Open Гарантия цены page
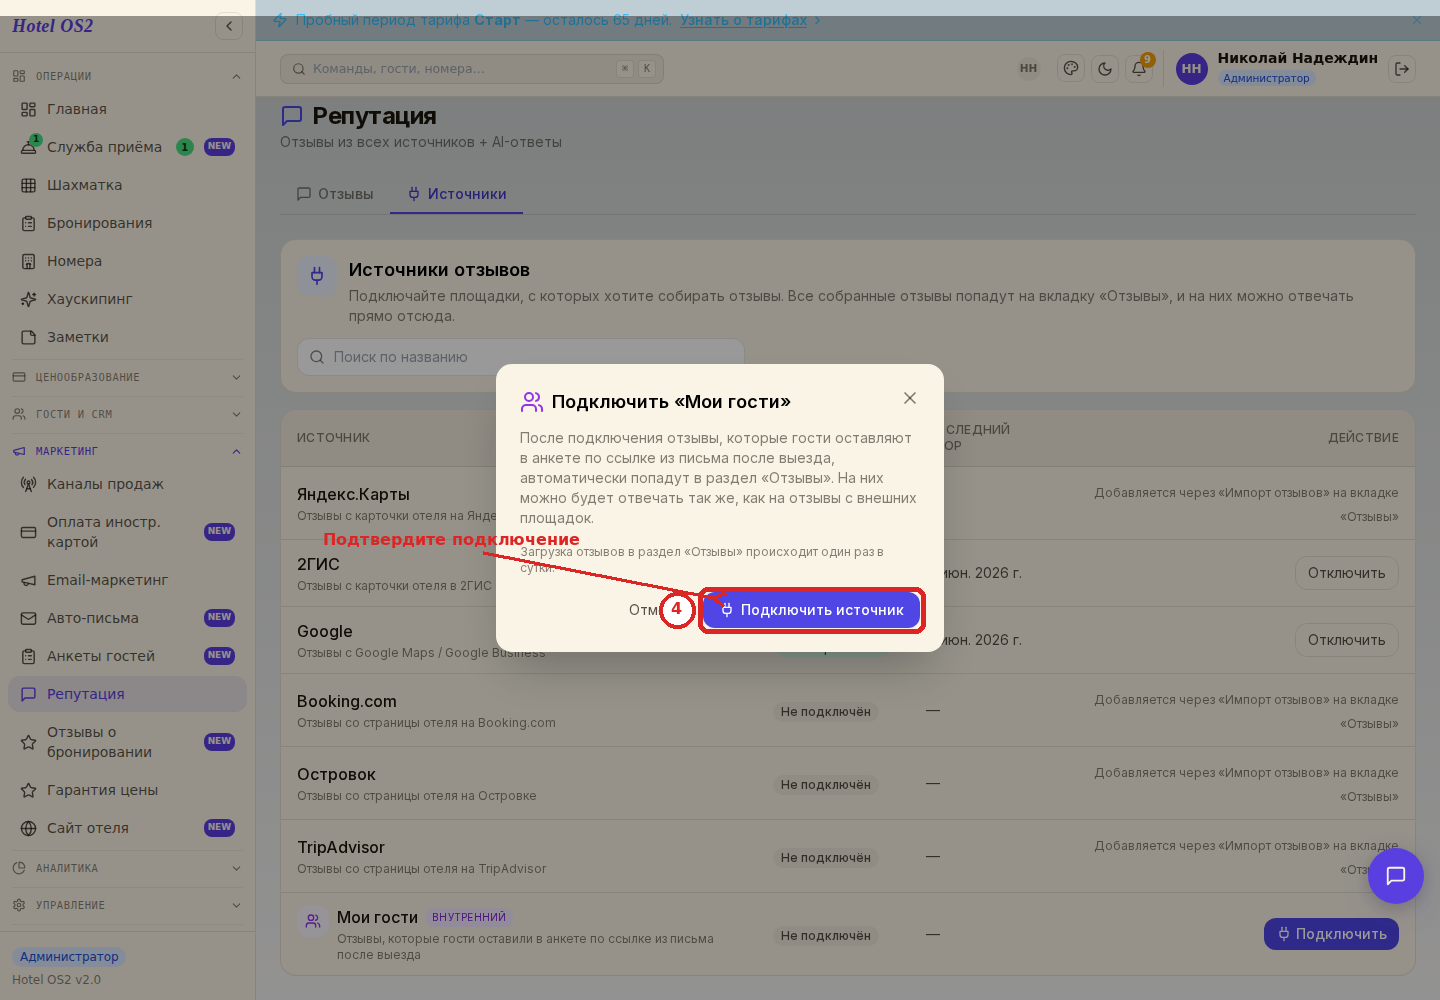Image resolution: width=1440 pixels, height=1000 pixels. point(127,790)
